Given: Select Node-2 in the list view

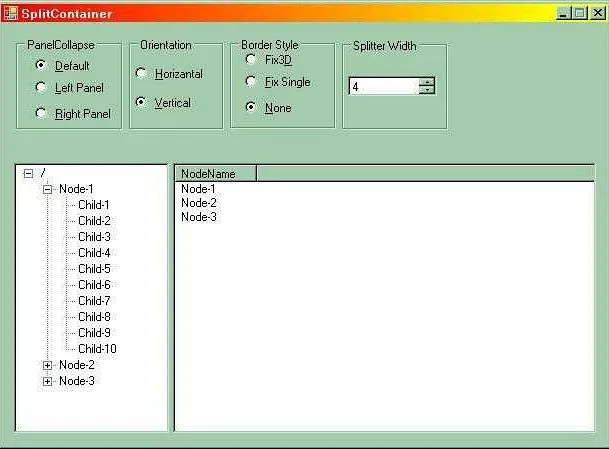Looking at the screenshot, I should pos(198,203).
